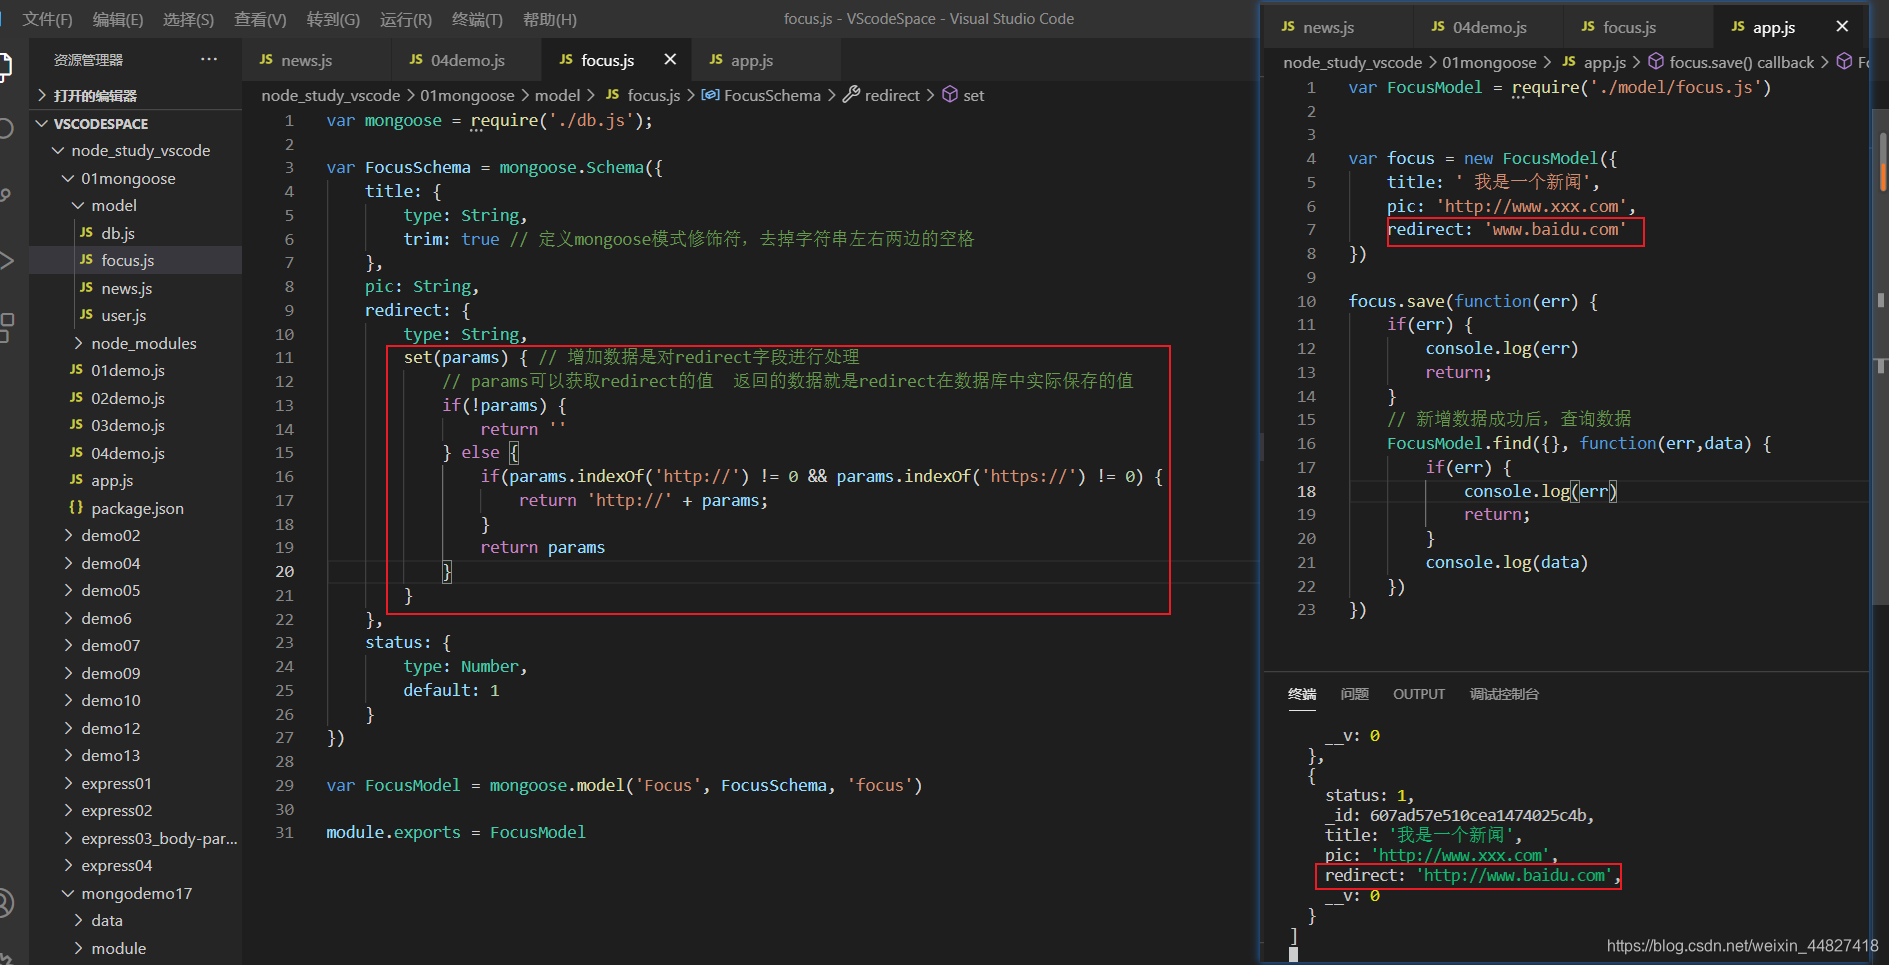The width and height of the screenshot is (1889, 965).
Task: Close the app.js tab in right editor
Action: coord(1842,27)
